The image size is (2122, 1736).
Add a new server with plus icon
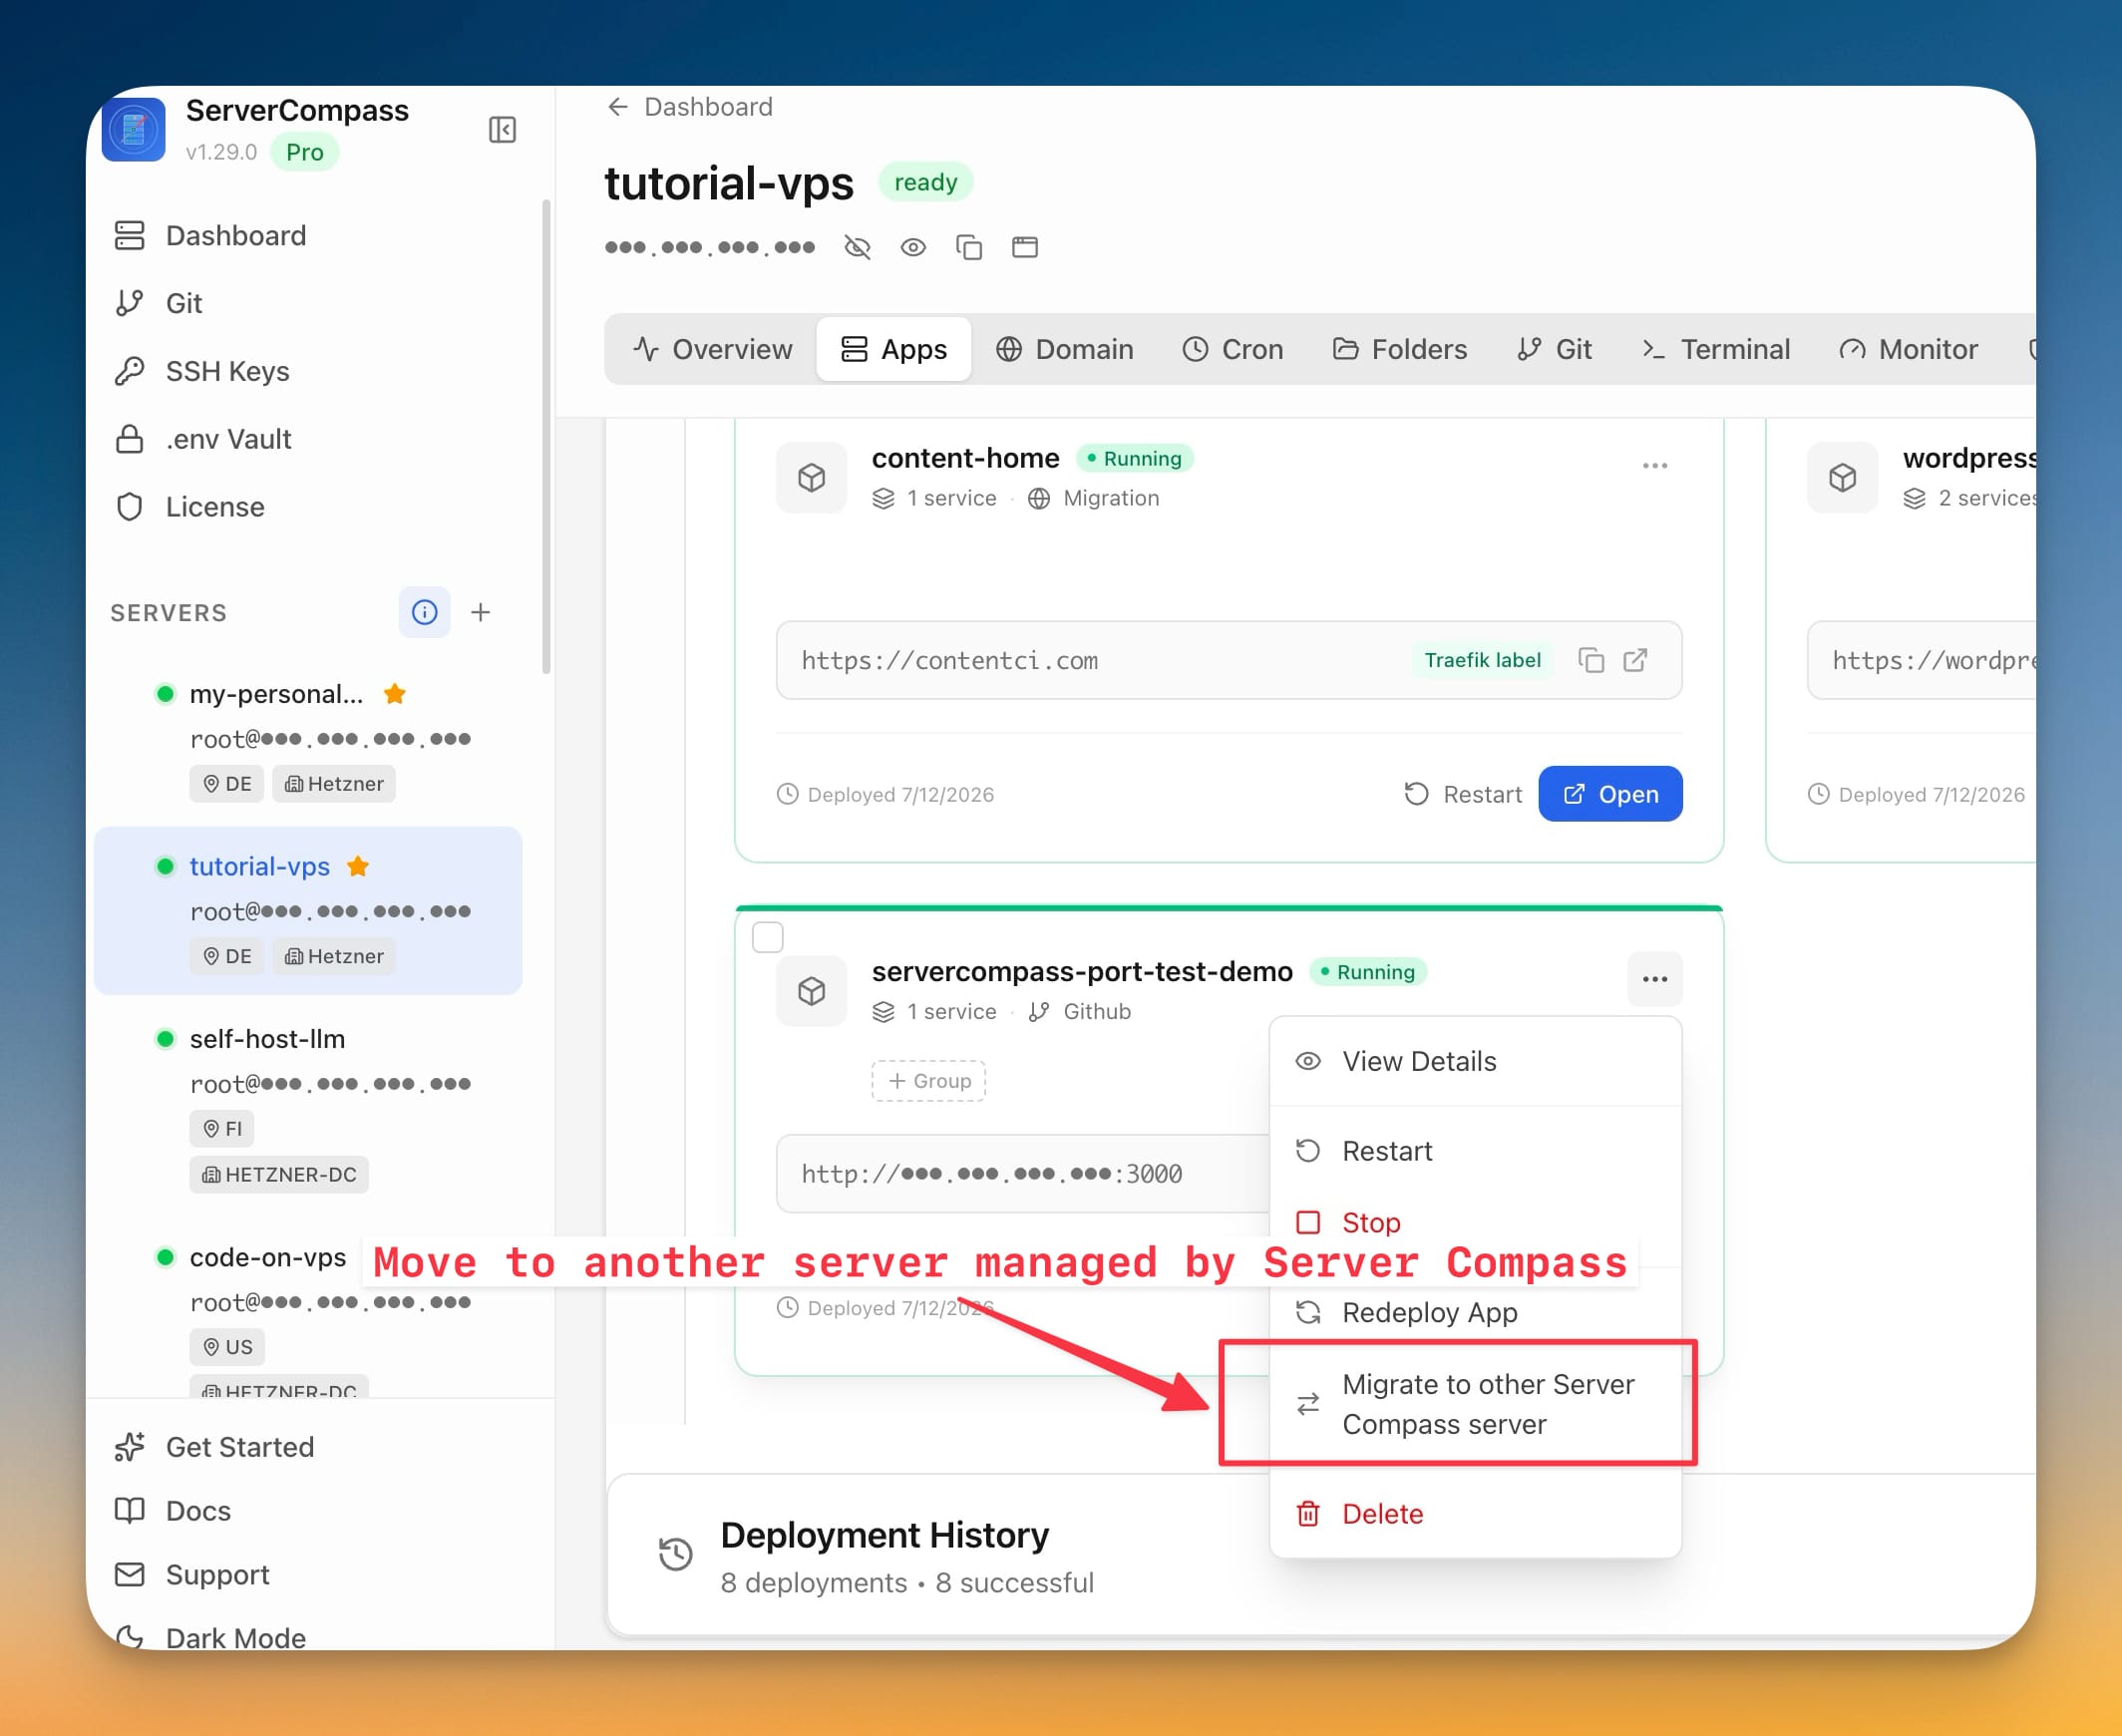481,613
